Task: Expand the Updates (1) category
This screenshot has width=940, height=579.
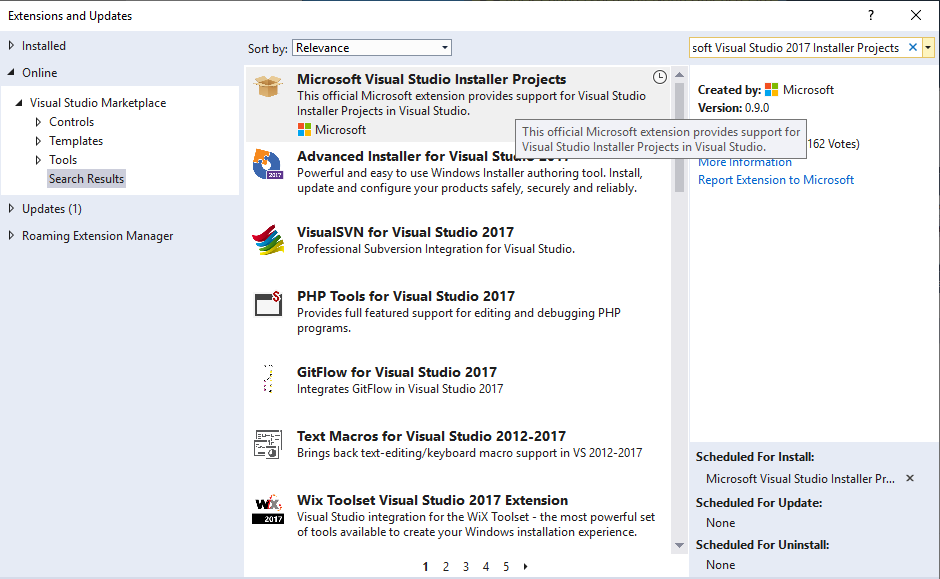Action: [x=11, y=209]
